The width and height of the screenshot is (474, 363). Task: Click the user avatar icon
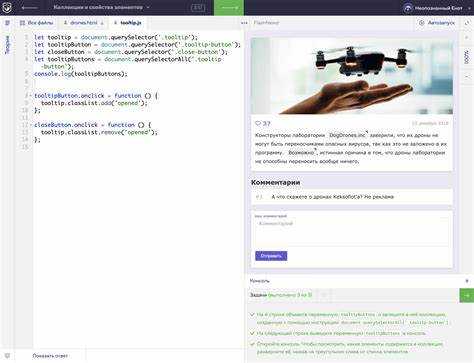click(x=408, y=8)
